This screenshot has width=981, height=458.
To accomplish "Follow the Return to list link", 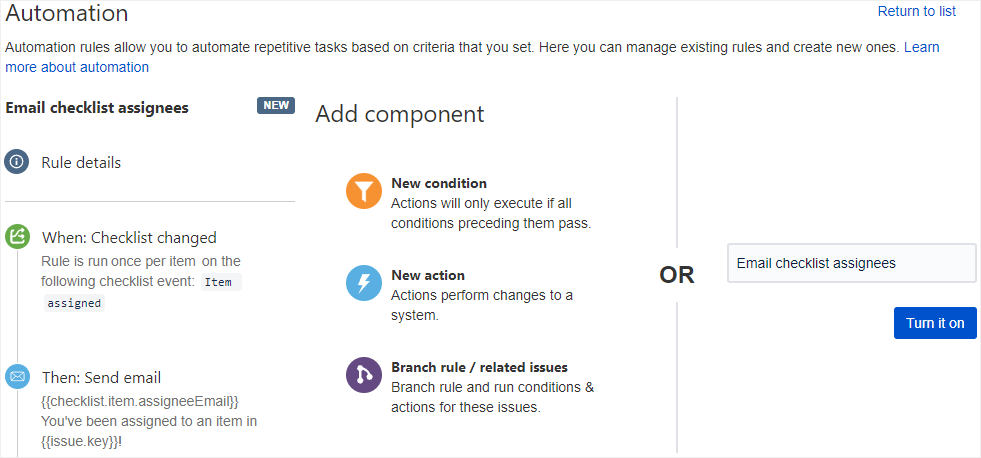I will click(916, 11).
